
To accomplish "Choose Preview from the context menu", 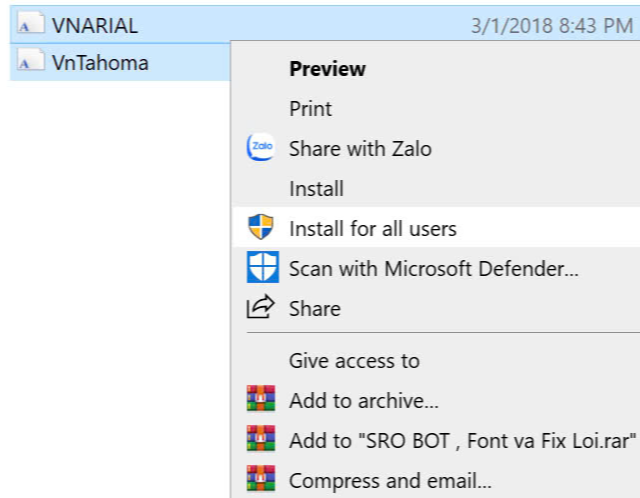I will pyautogui.click(x=435, y=69).
